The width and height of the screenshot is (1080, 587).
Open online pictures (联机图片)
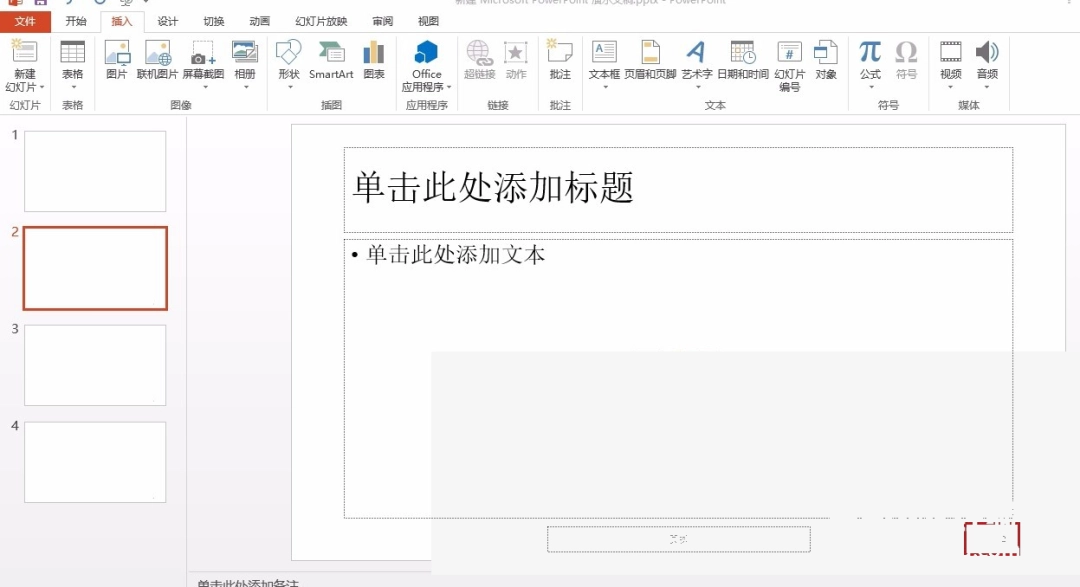[x=158, y=52]
